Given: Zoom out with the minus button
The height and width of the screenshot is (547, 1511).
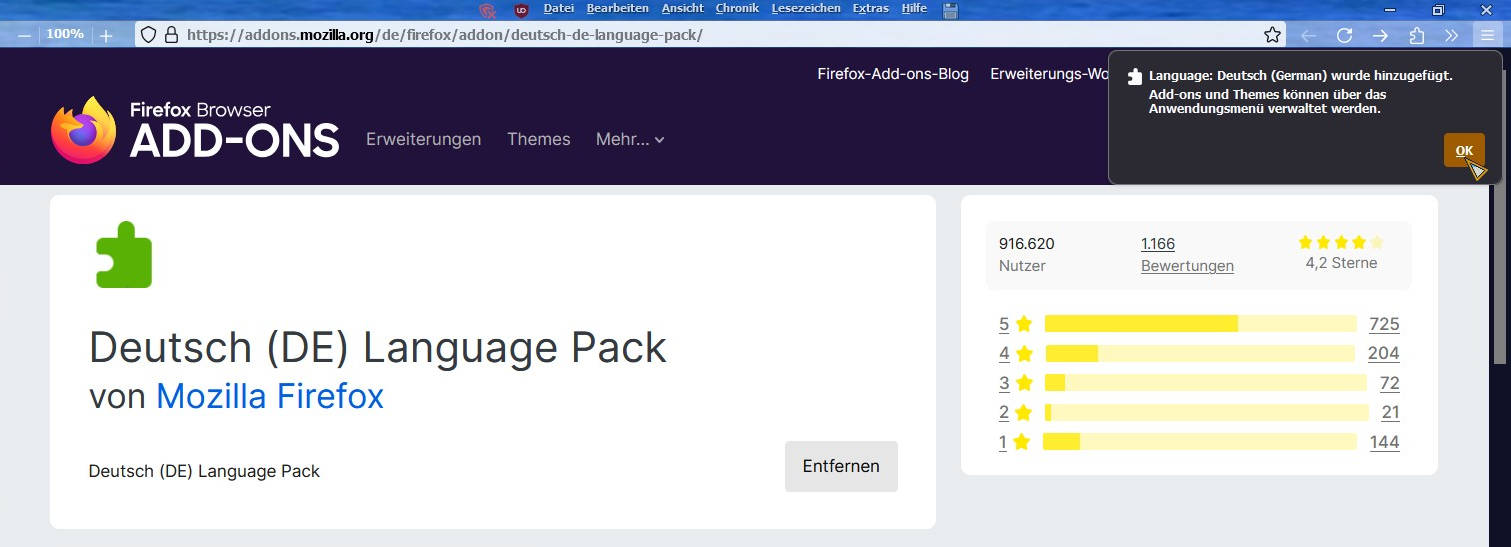Looking at the screenshot, I should tap(24, 35).
